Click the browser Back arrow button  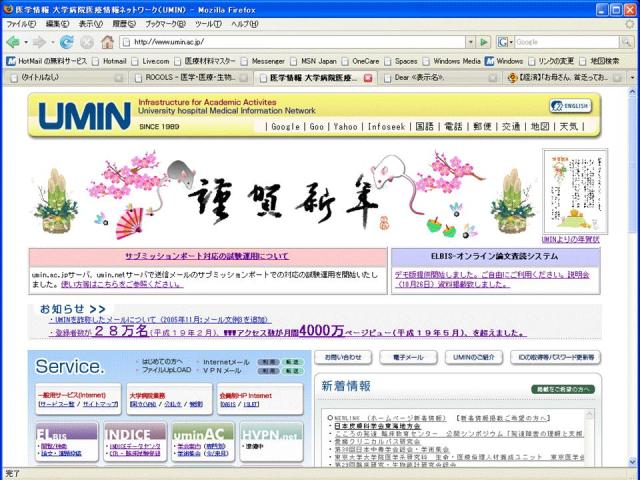13,42
